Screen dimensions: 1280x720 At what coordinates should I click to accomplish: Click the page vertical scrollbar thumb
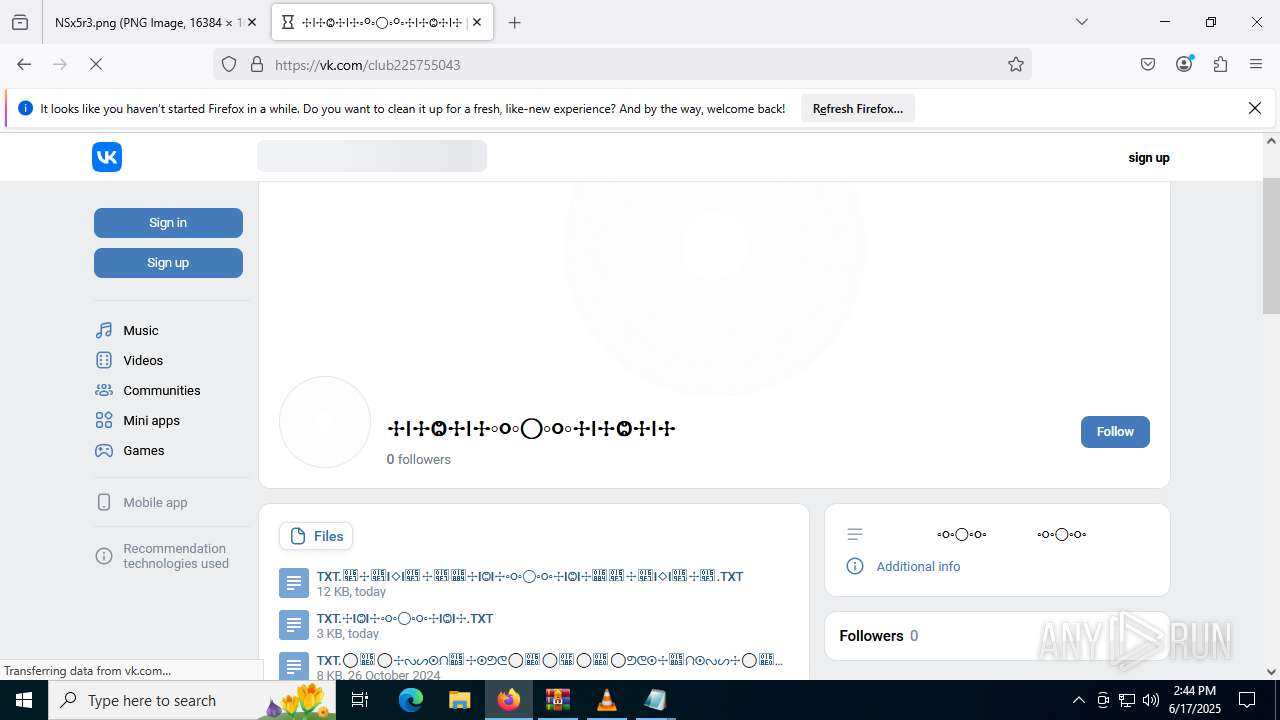(x=1271, y=246)
